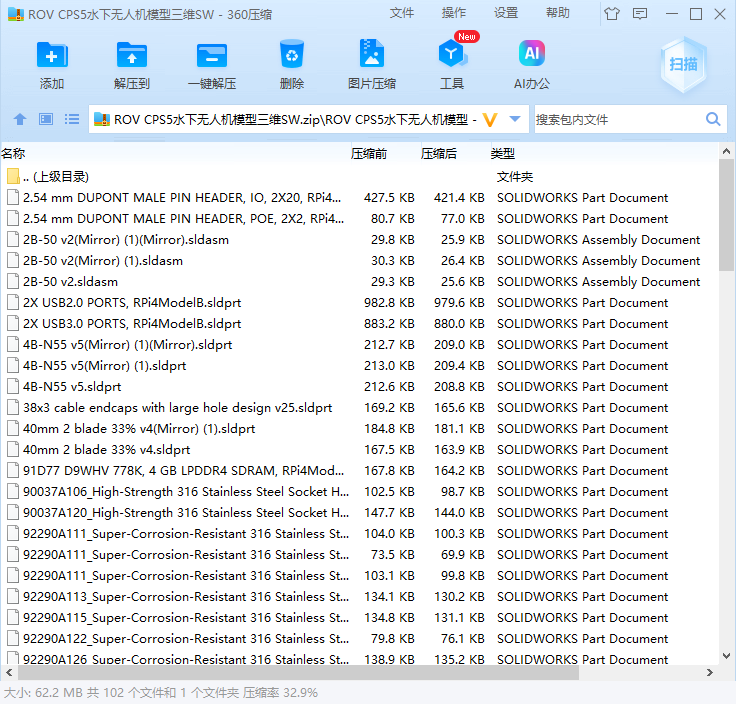736x704 pixels.
Task: Select 40mm 2 blade 33% v4(Mirror) (1).sldprt
Action: (359, 429)
